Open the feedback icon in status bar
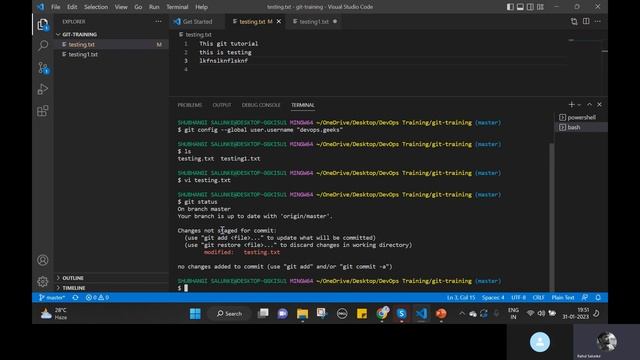This screenshot has width=640, height=360. (x=585, y=298)
